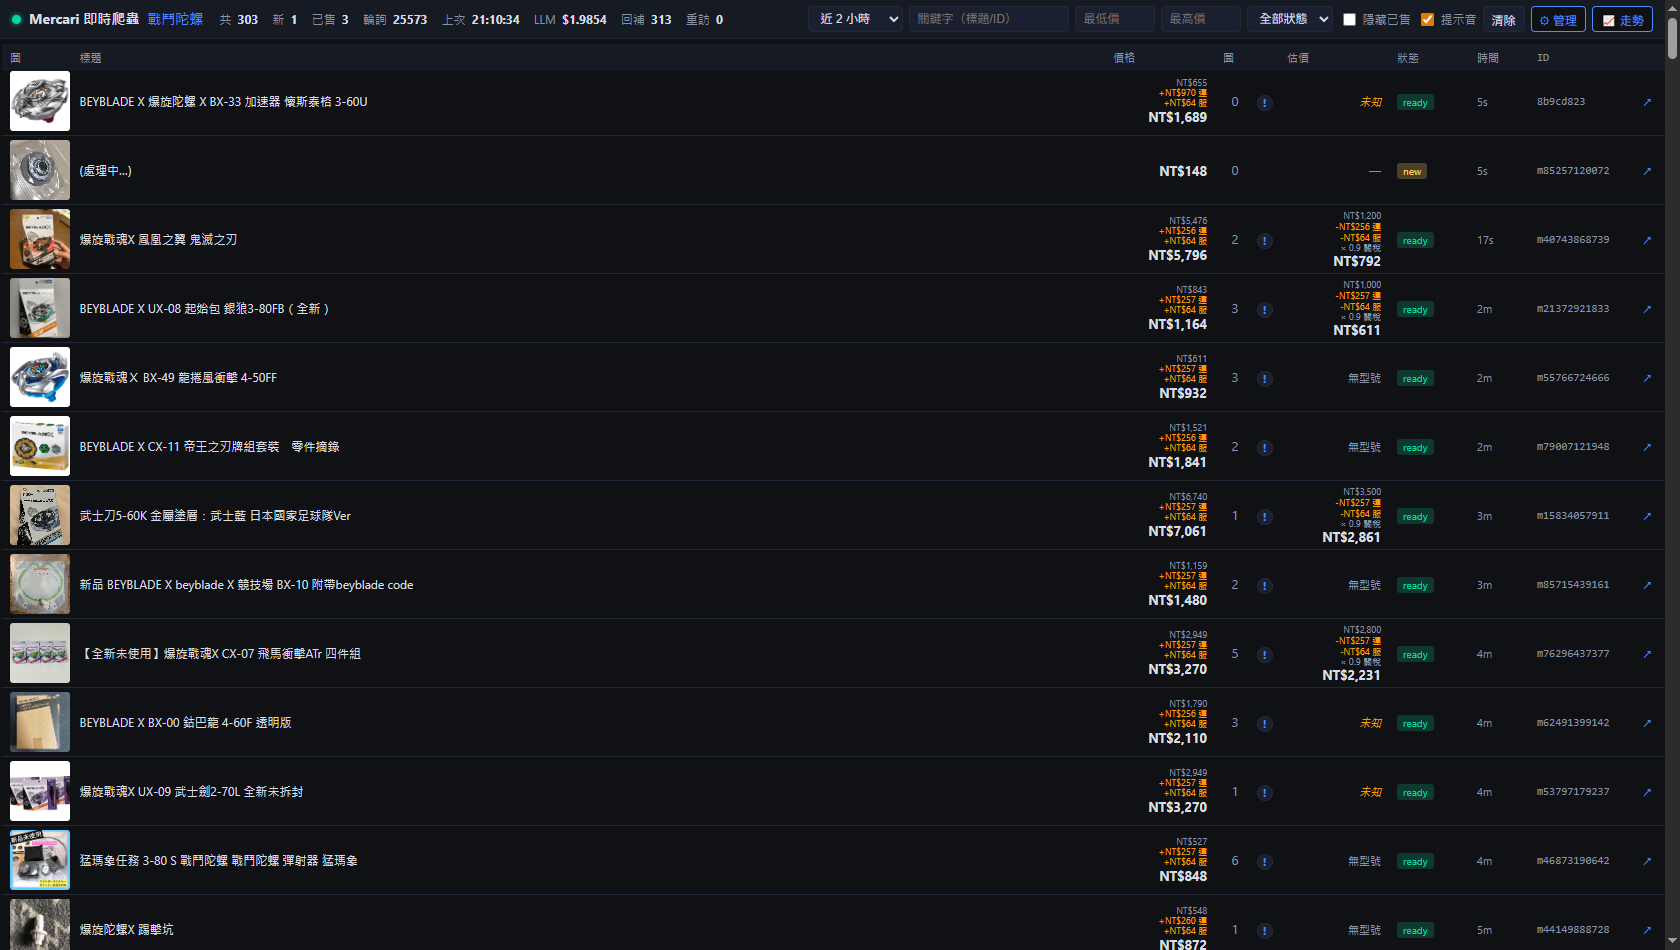Image resolution: width=1680 pixels, height=950 pixels.
Task: Open external link for item 8b9cd823
Action: (1647, 102)
